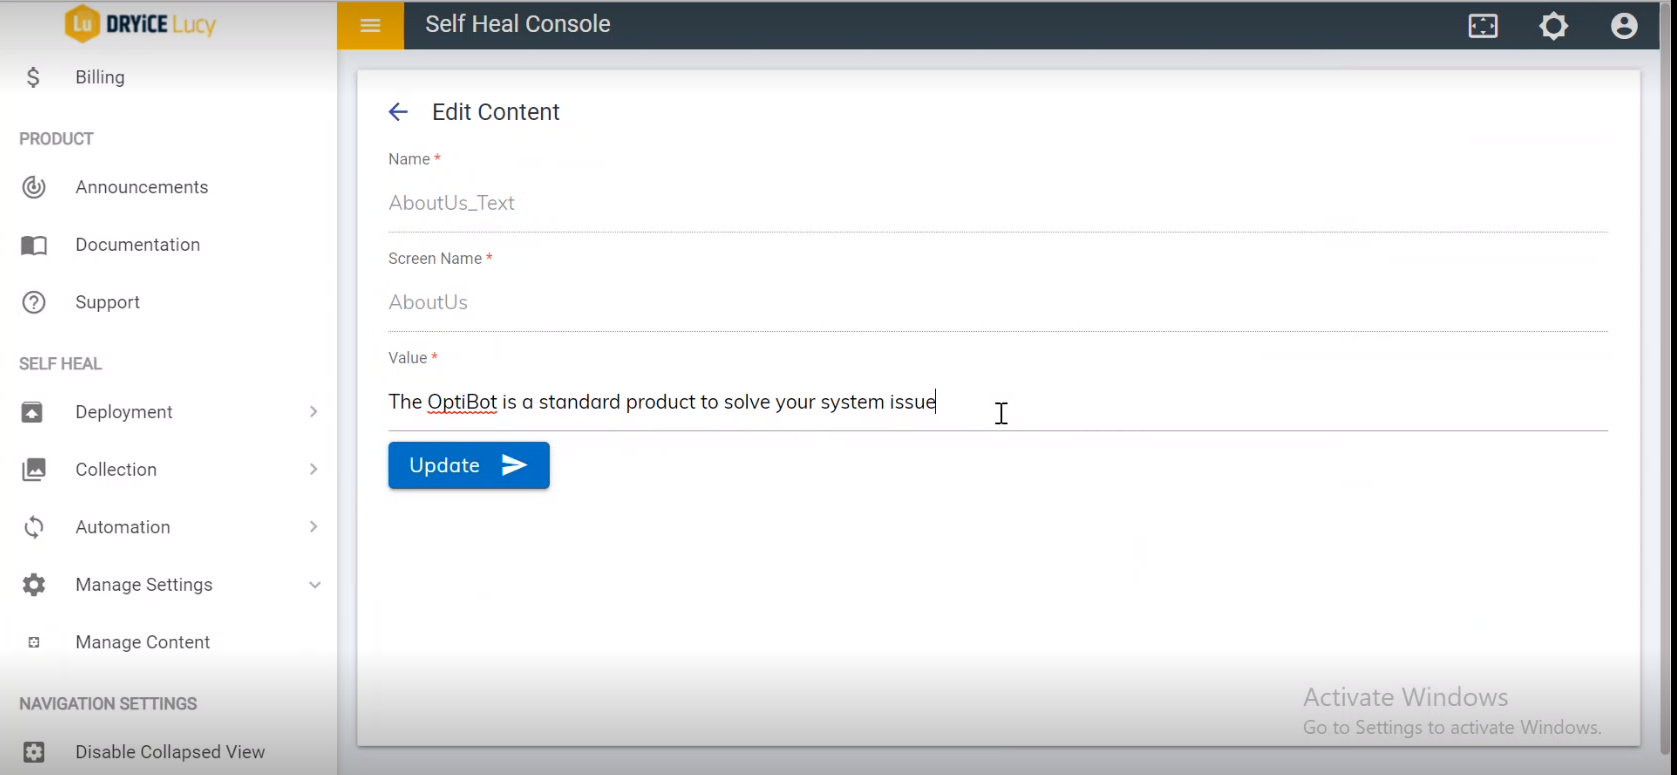
Task: Click the word OptiBot in Value
Action: [462, 402]
